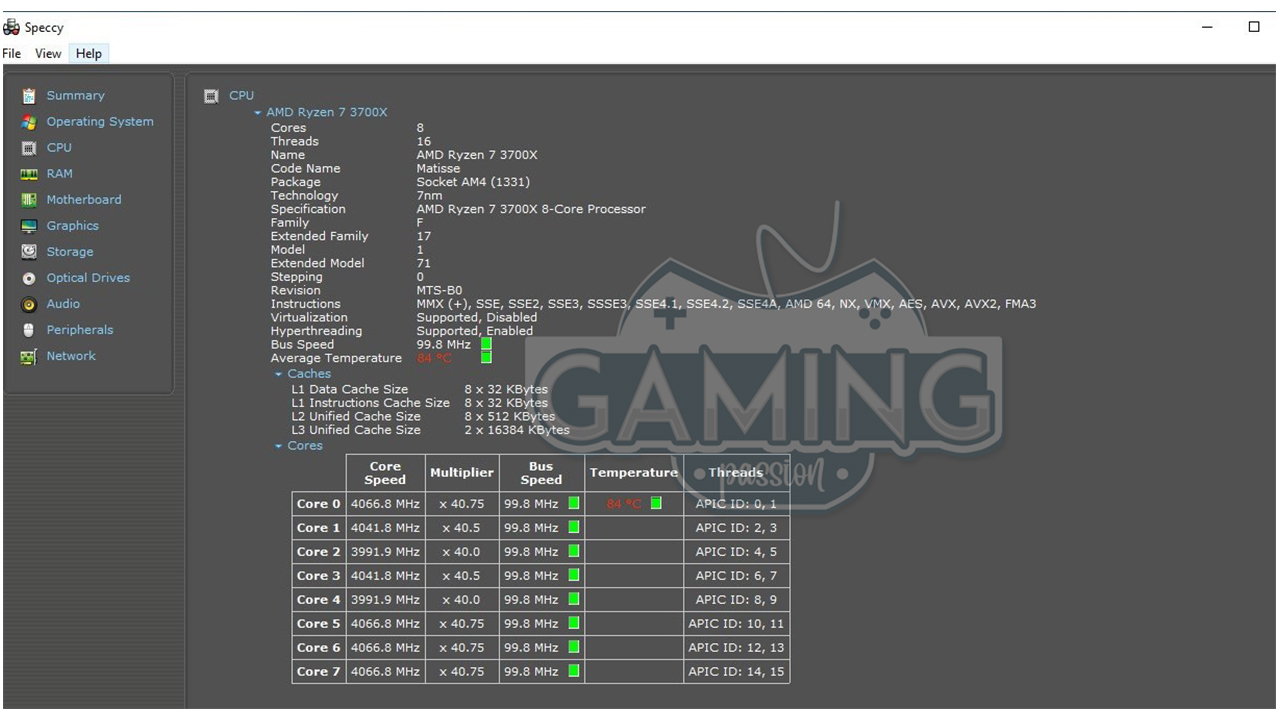The image size is (1280, 720).
Task: Open the Audio speaker icon
Action: 29,304
